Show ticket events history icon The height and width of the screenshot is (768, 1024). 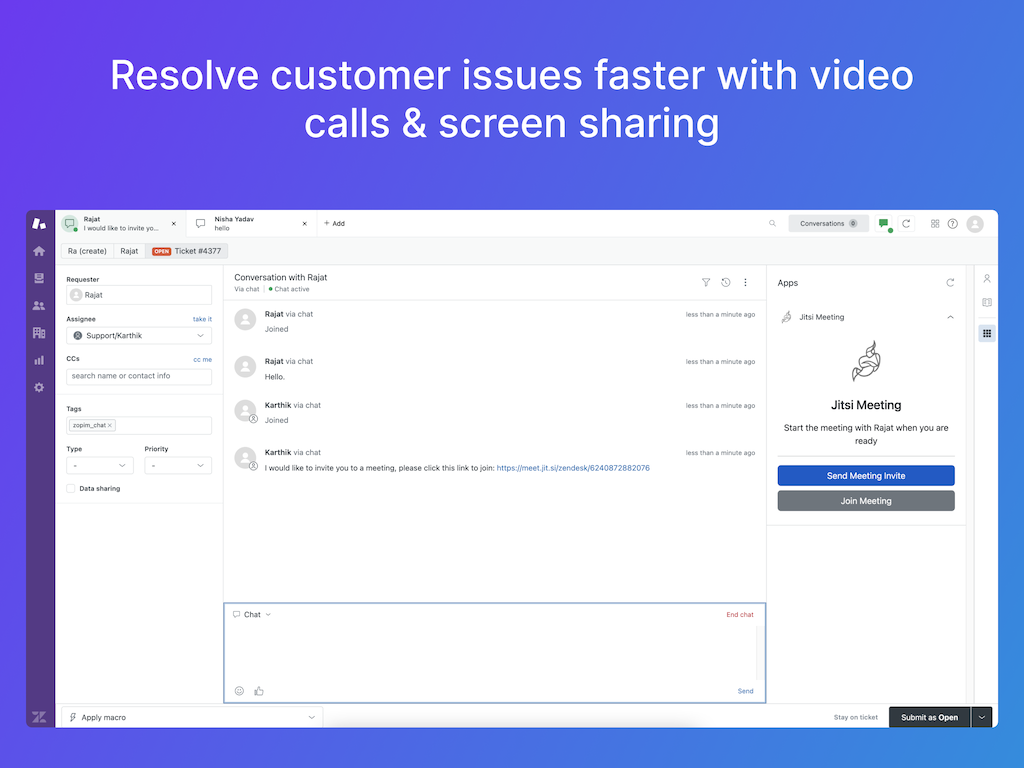725,283
